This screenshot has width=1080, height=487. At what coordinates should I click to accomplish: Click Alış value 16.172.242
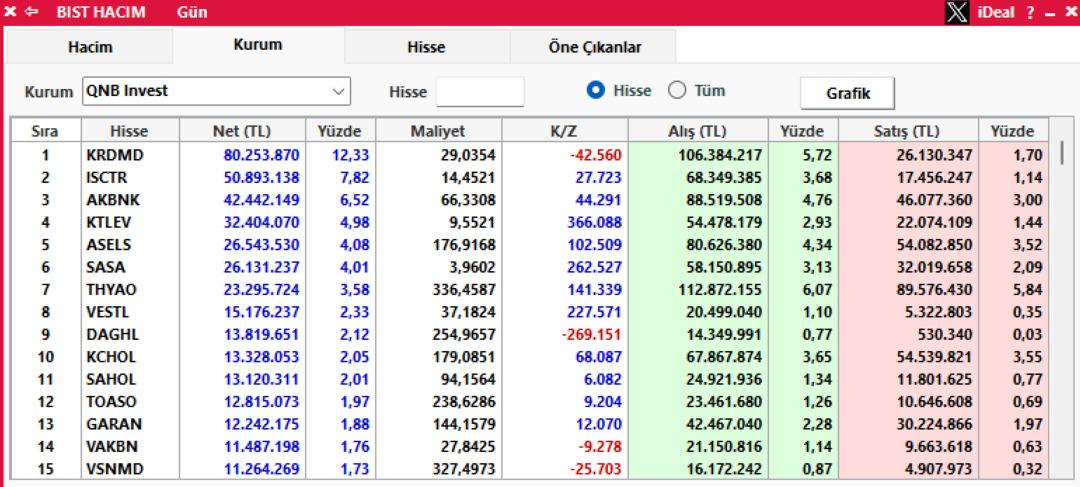pyautogui.click(x=724, y=469)
